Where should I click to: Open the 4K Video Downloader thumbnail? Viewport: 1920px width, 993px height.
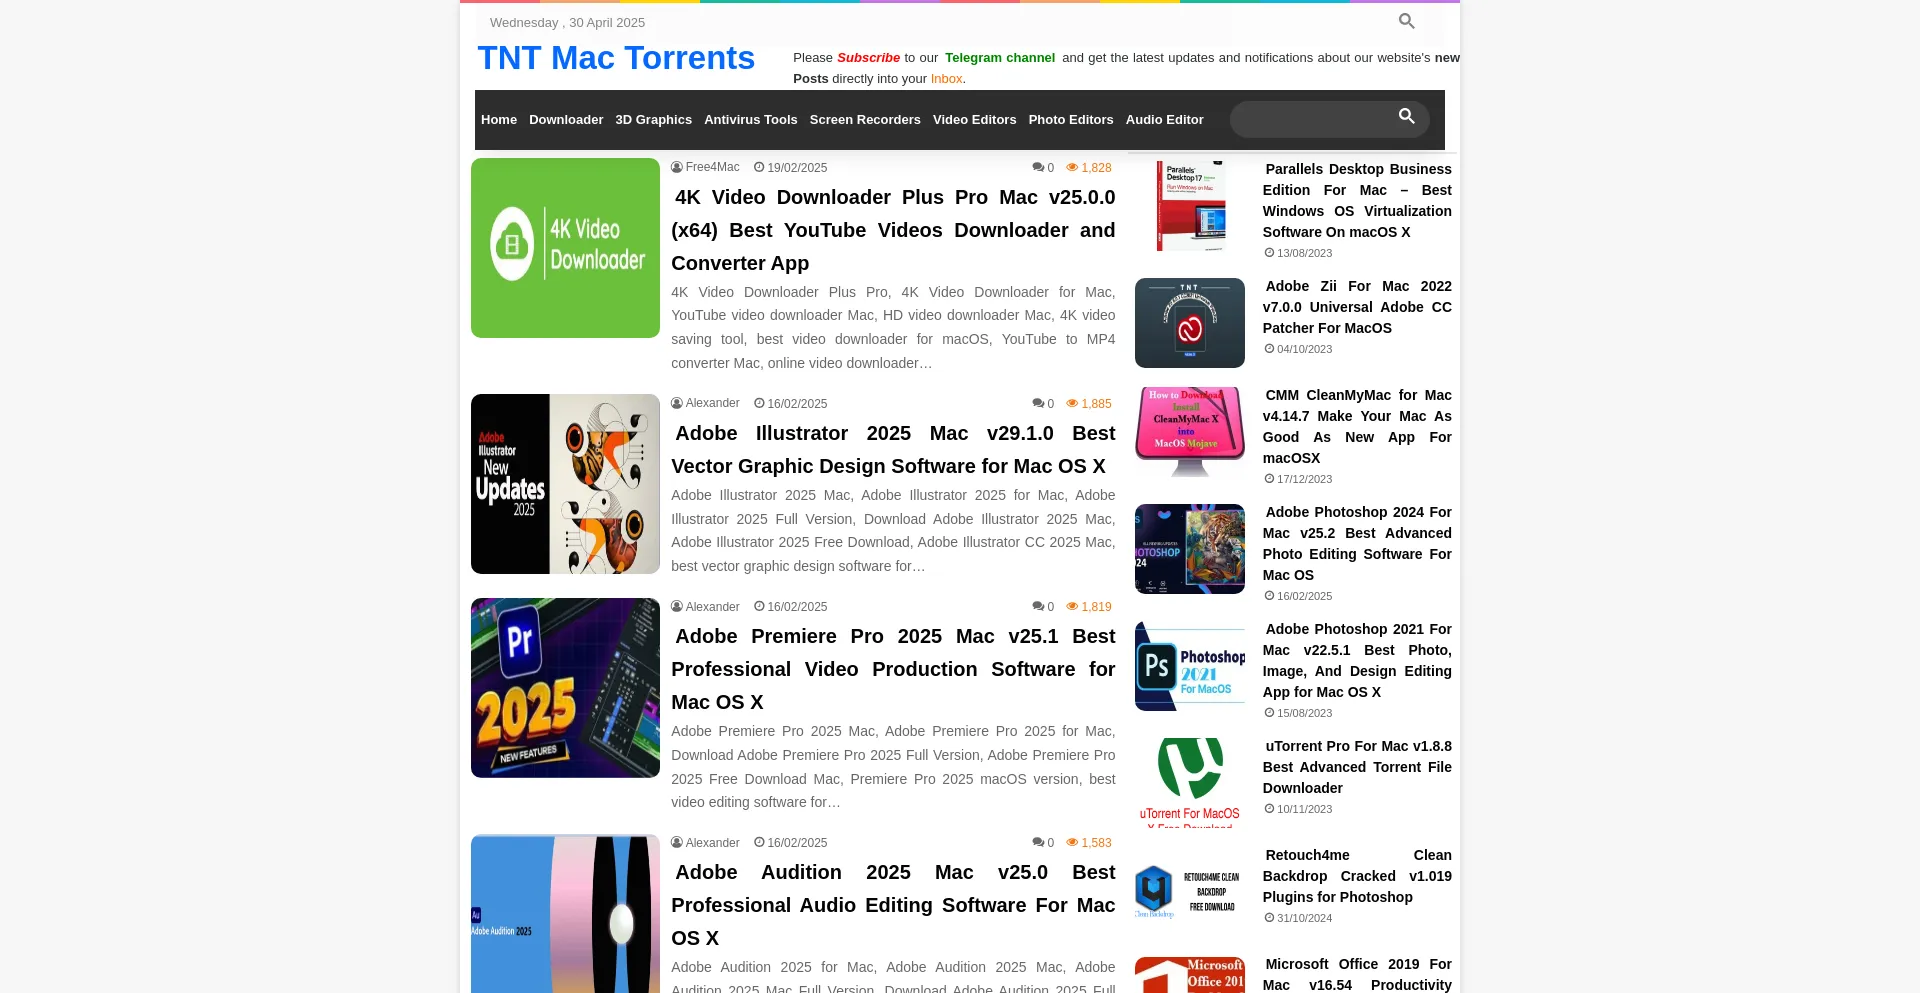565,248
